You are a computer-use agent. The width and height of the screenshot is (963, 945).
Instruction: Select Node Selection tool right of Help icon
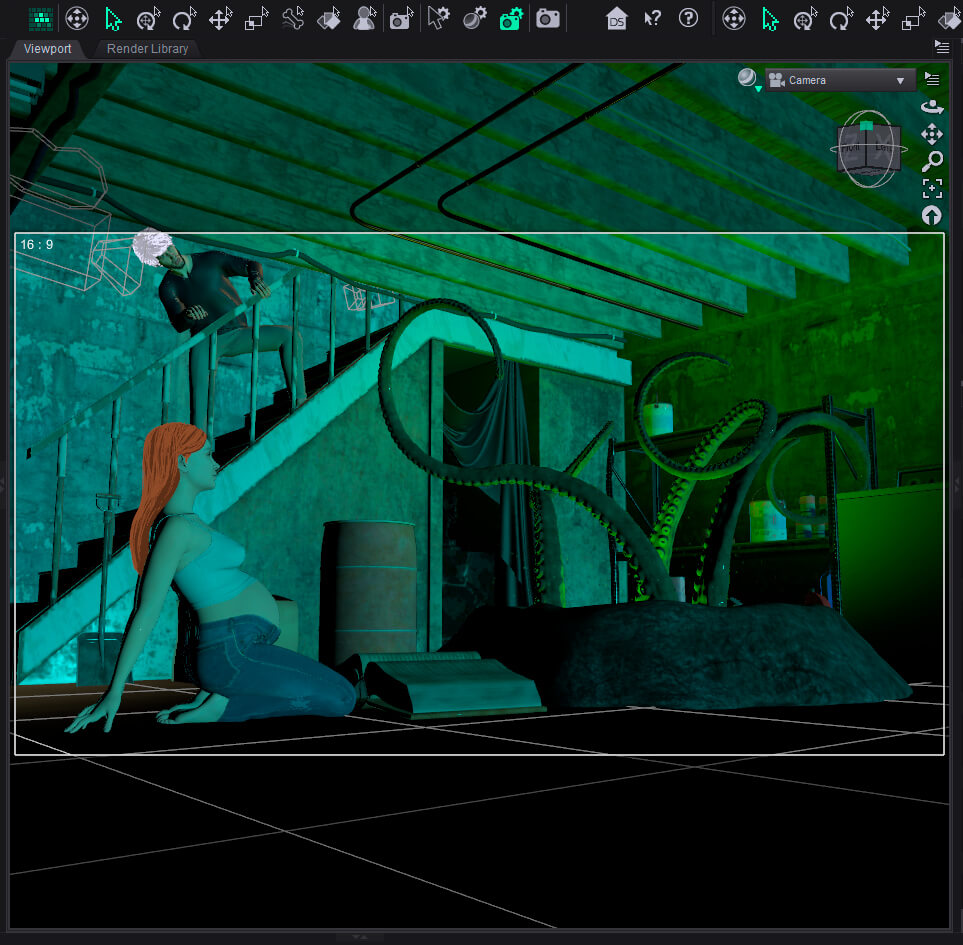click(x=770, y=19)
